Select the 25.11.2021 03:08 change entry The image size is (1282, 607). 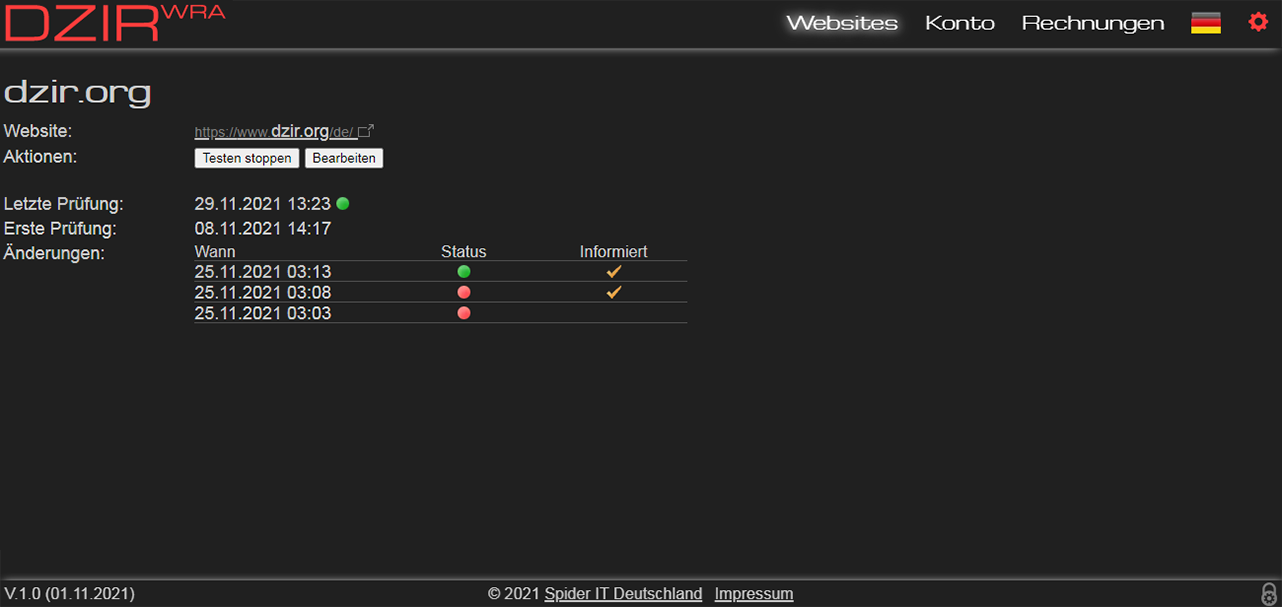441,292
